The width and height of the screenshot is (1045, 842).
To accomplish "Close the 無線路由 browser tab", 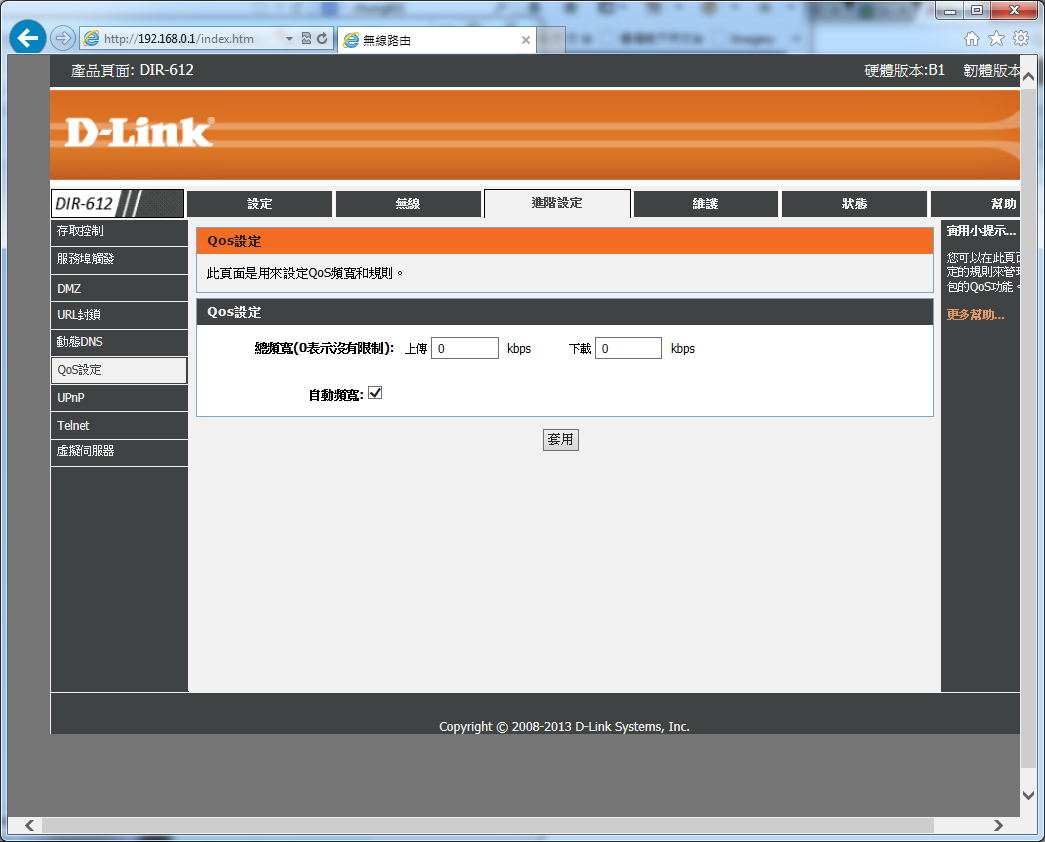I will (x=526, y=40).
